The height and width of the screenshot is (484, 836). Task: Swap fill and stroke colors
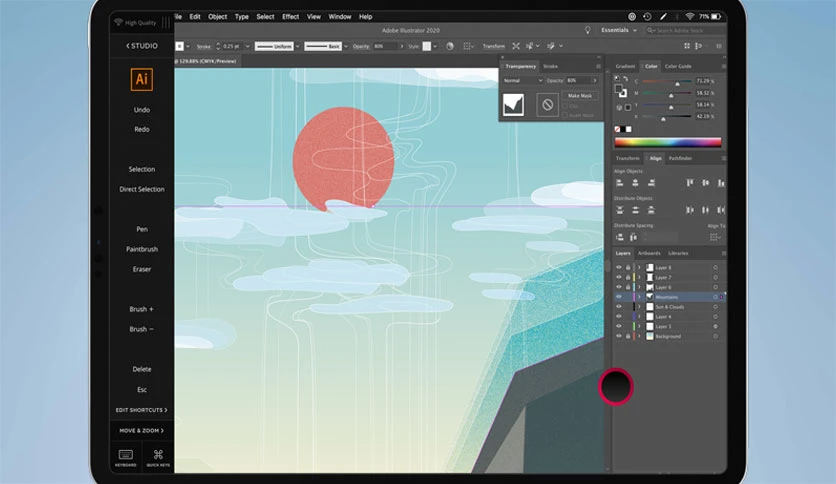(x=625, y=79)
